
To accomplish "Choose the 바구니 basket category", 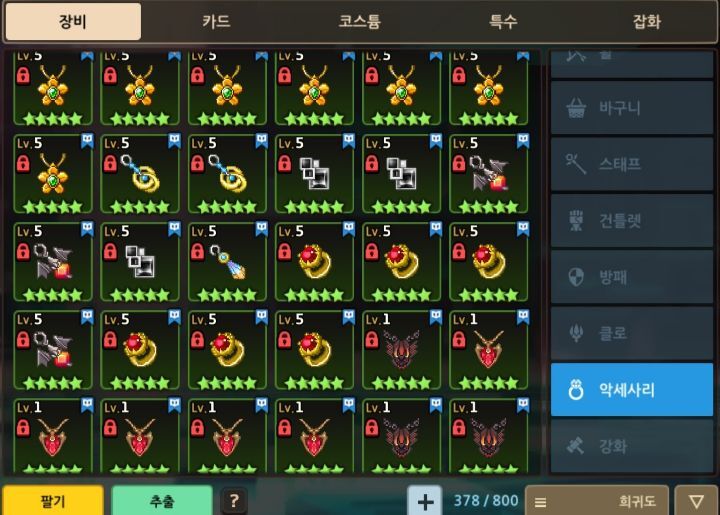I will pyautogui.click(x=632, y=108).
